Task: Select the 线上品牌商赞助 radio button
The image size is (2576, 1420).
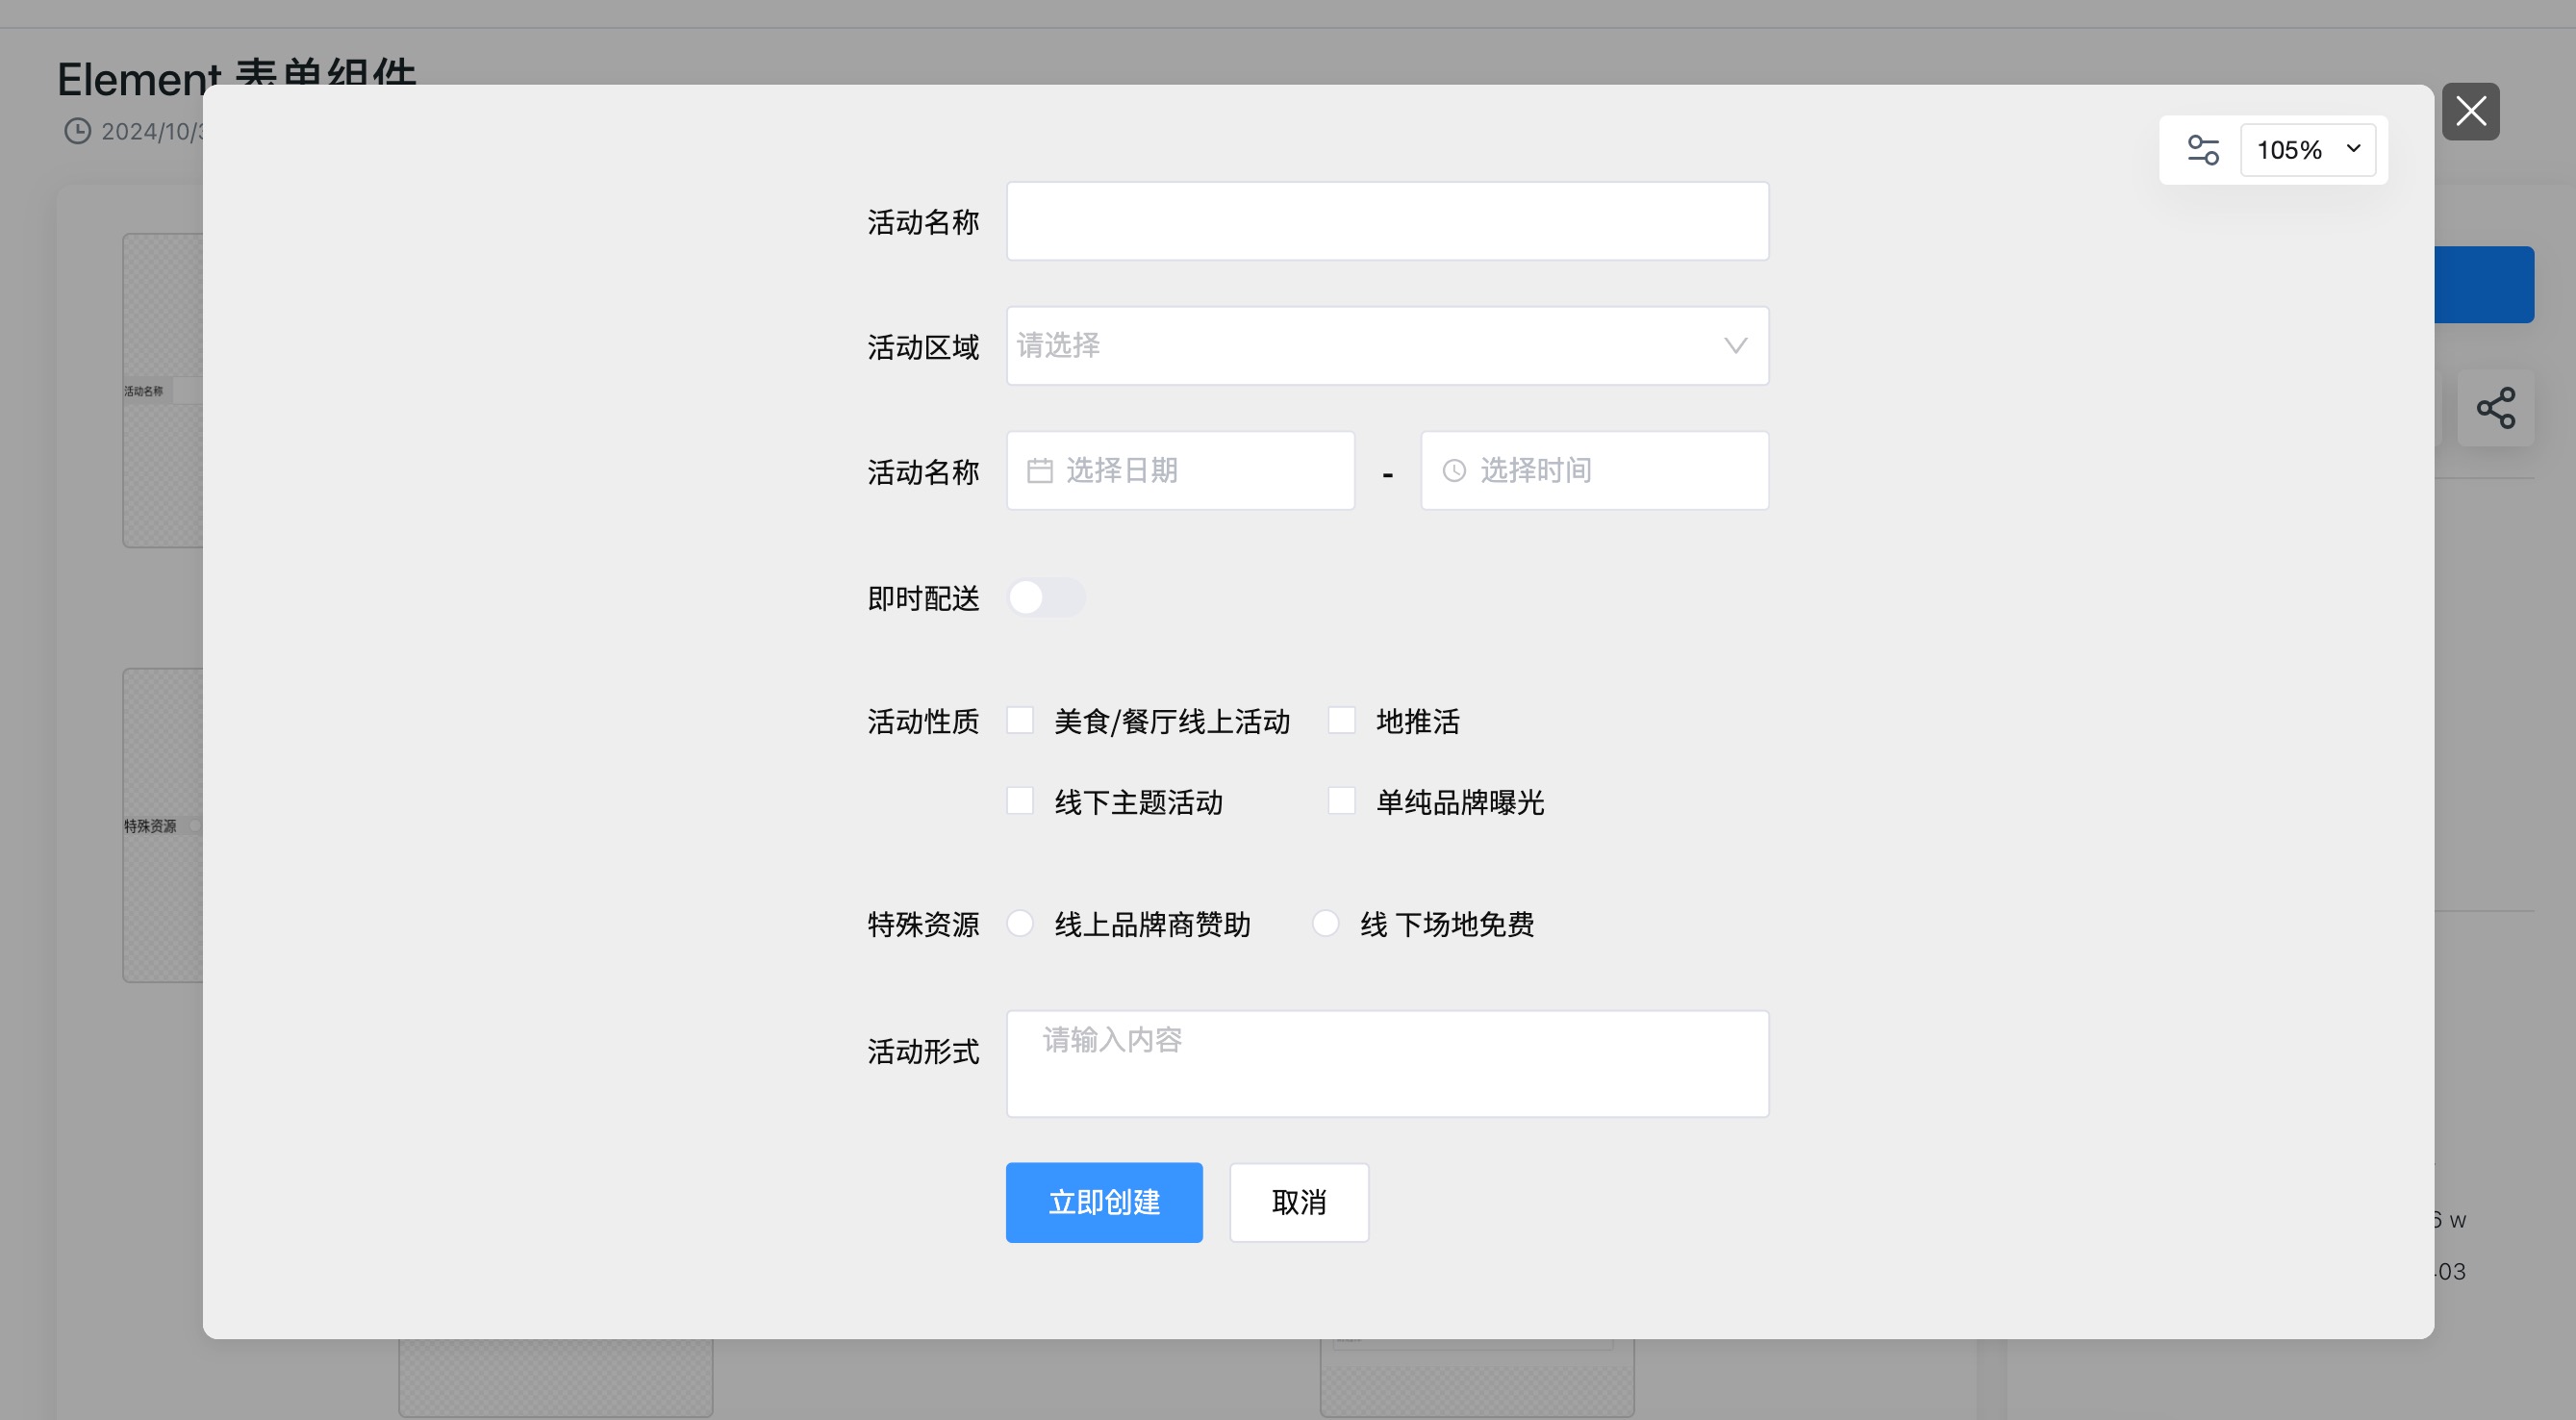Action: coord(1020,923)
